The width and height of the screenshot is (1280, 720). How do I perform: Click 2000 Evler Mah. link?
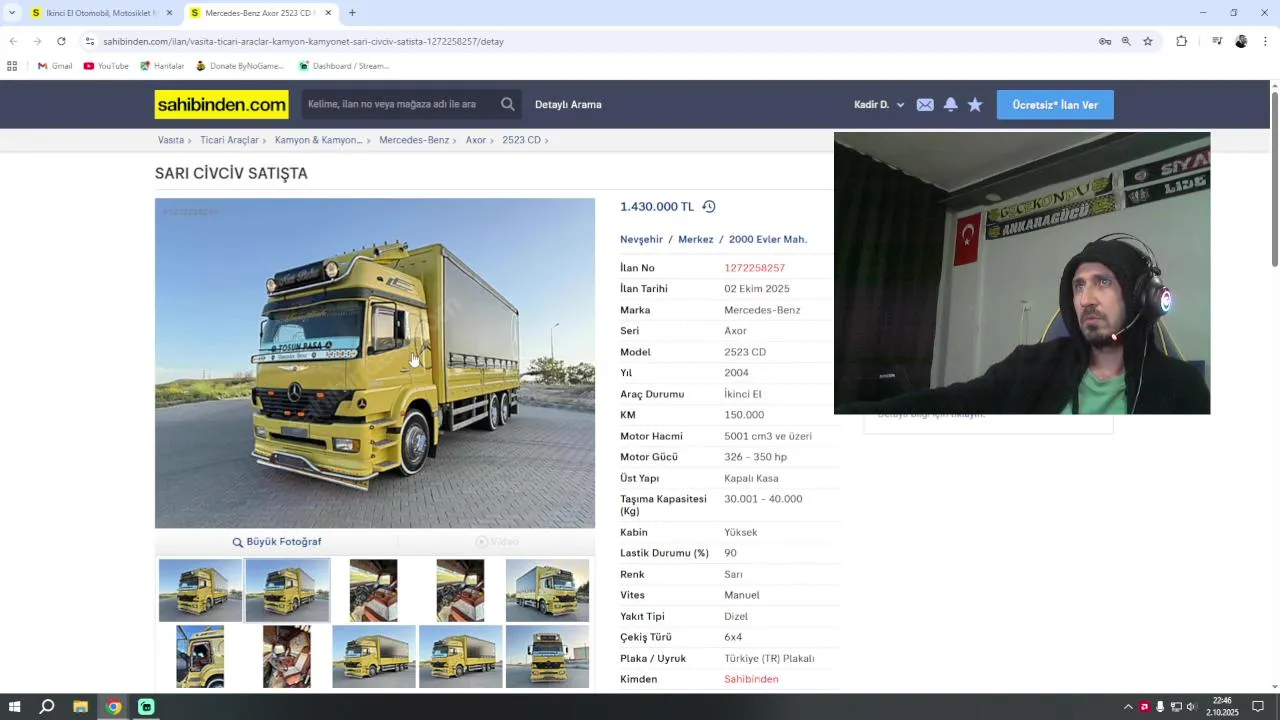click(x=768, y=239)
